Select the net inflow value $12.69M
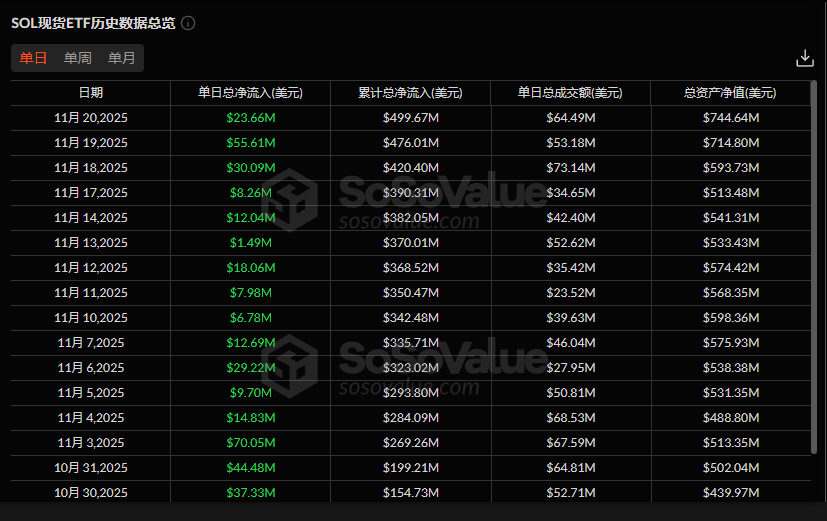 251,343
